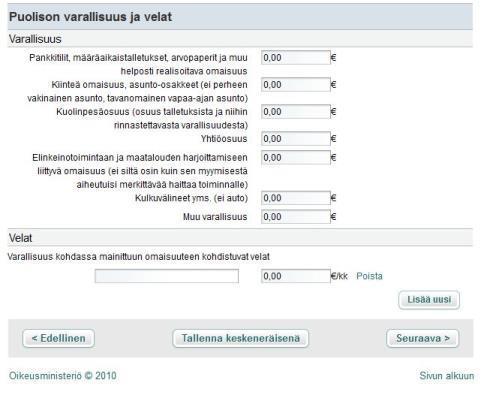The width and height of the screenshot is (499, 401).
Task: Click the Puolison varallisuus ja velat heading
Action: (x=90, y=17)
